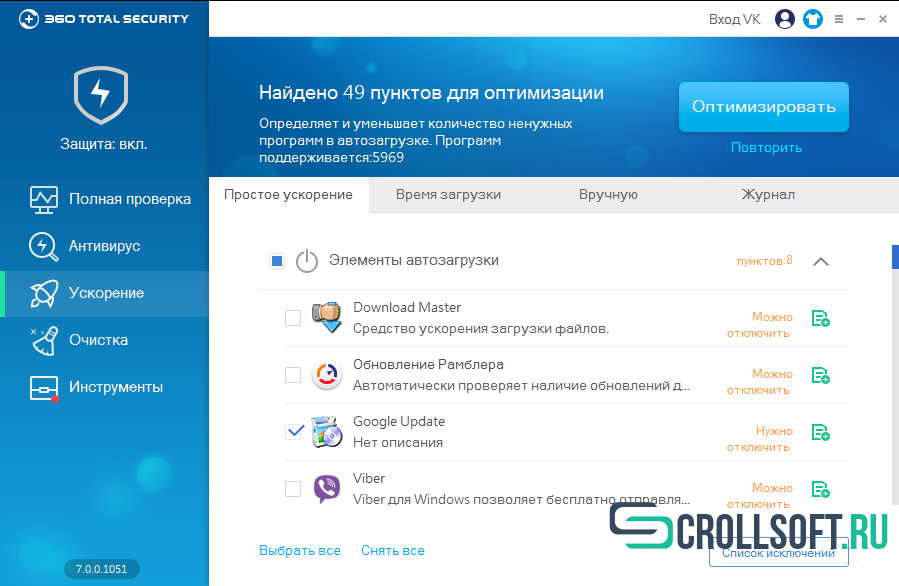
Task: Open Полная проверка in sidebar
Action: click(104, 200)
